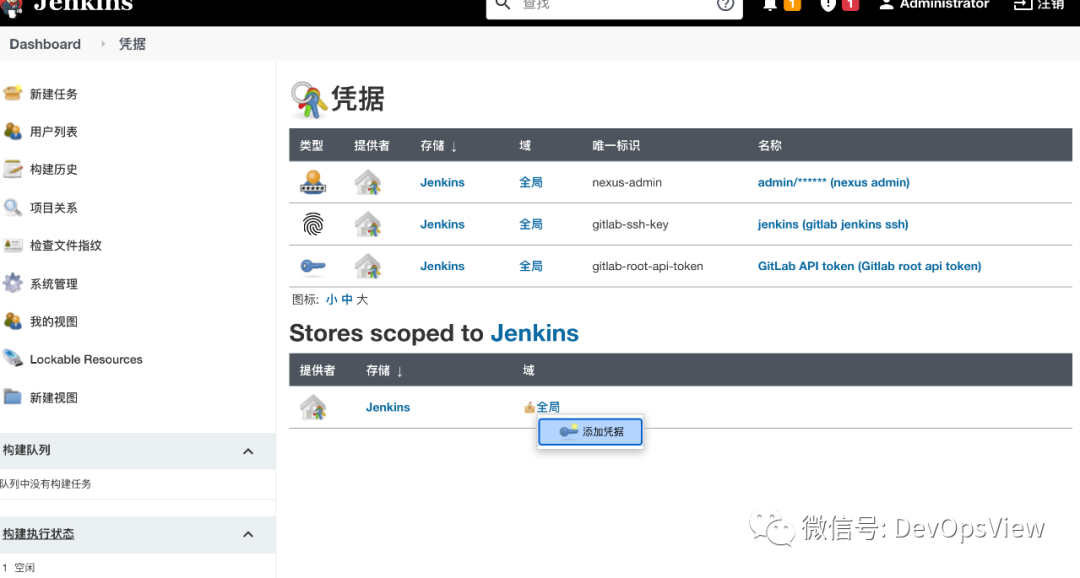Open jenkins (gitlab jenkins ssh) credential
1080x578 pixels.
[833, 225]
